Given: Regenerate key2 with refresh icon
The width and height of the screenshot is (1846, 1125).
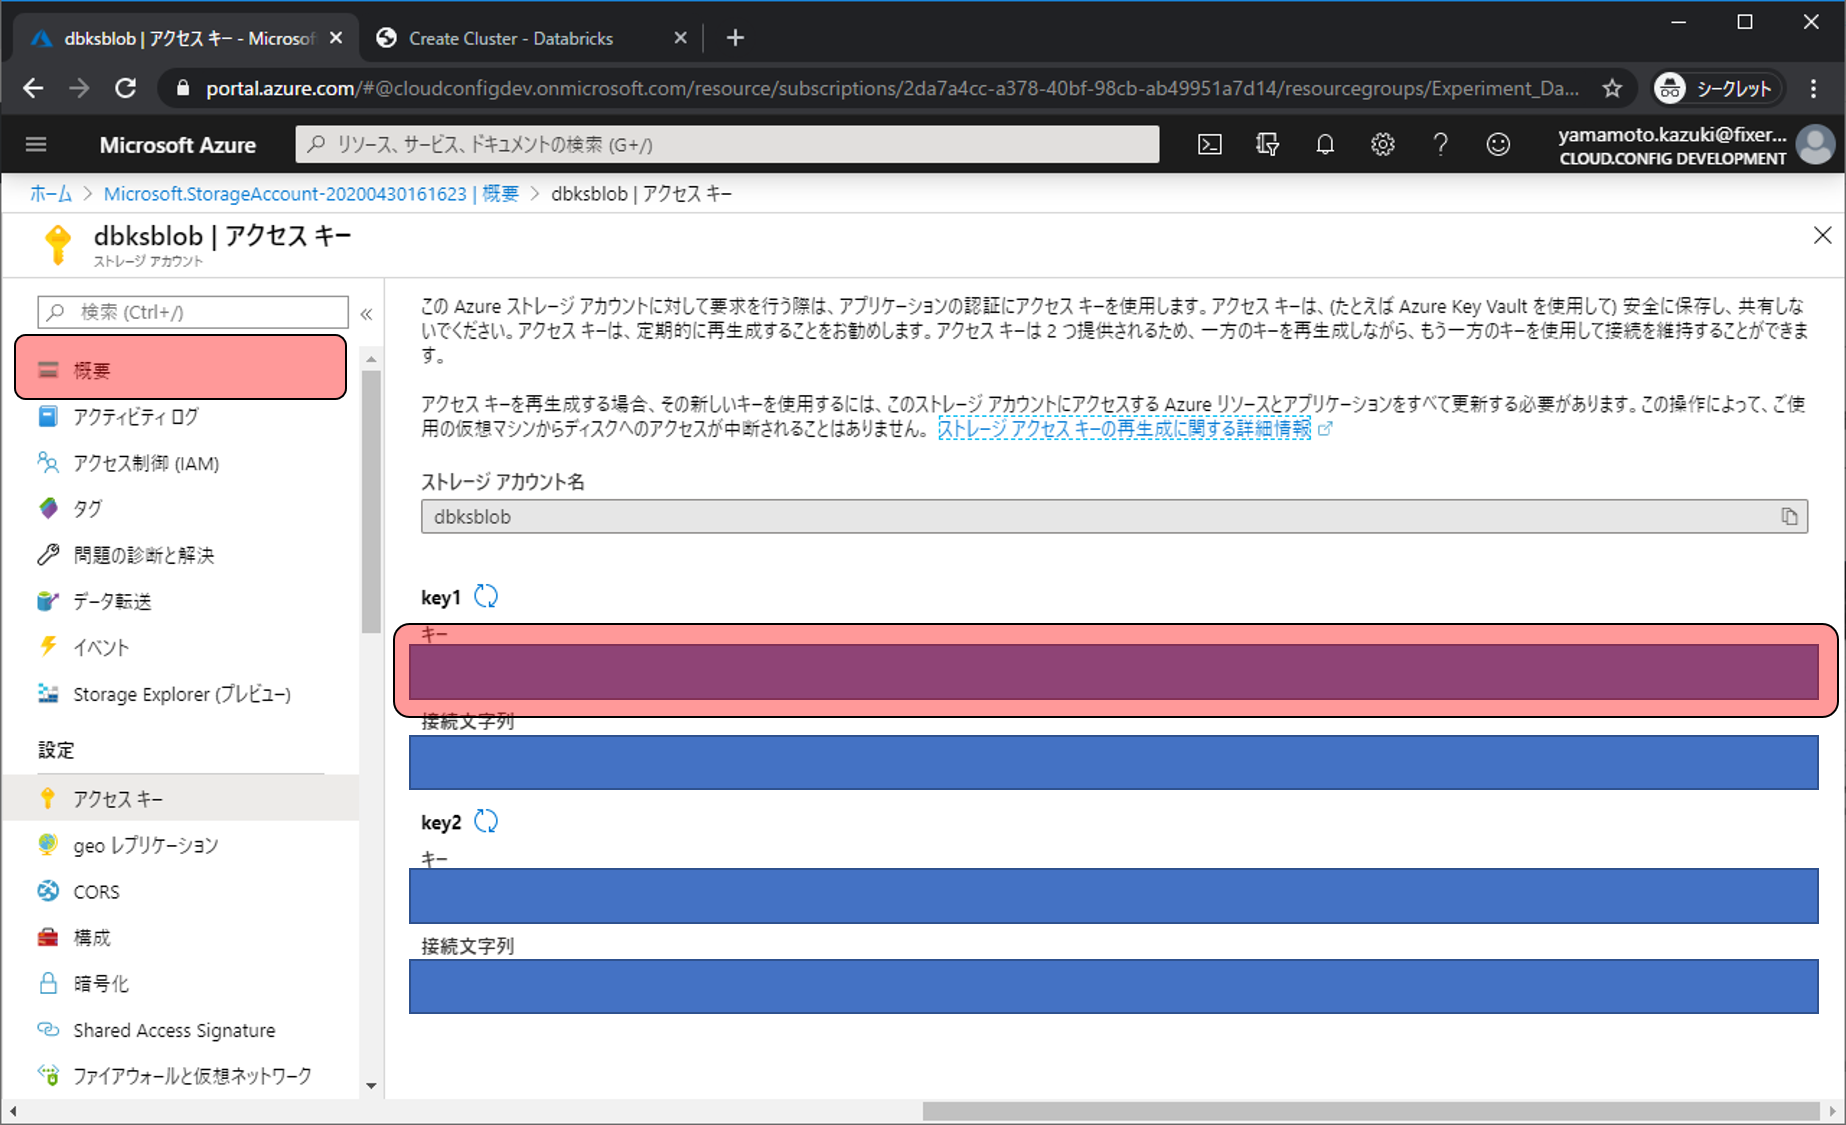Looking at the screenshot, I should point(486,822).
